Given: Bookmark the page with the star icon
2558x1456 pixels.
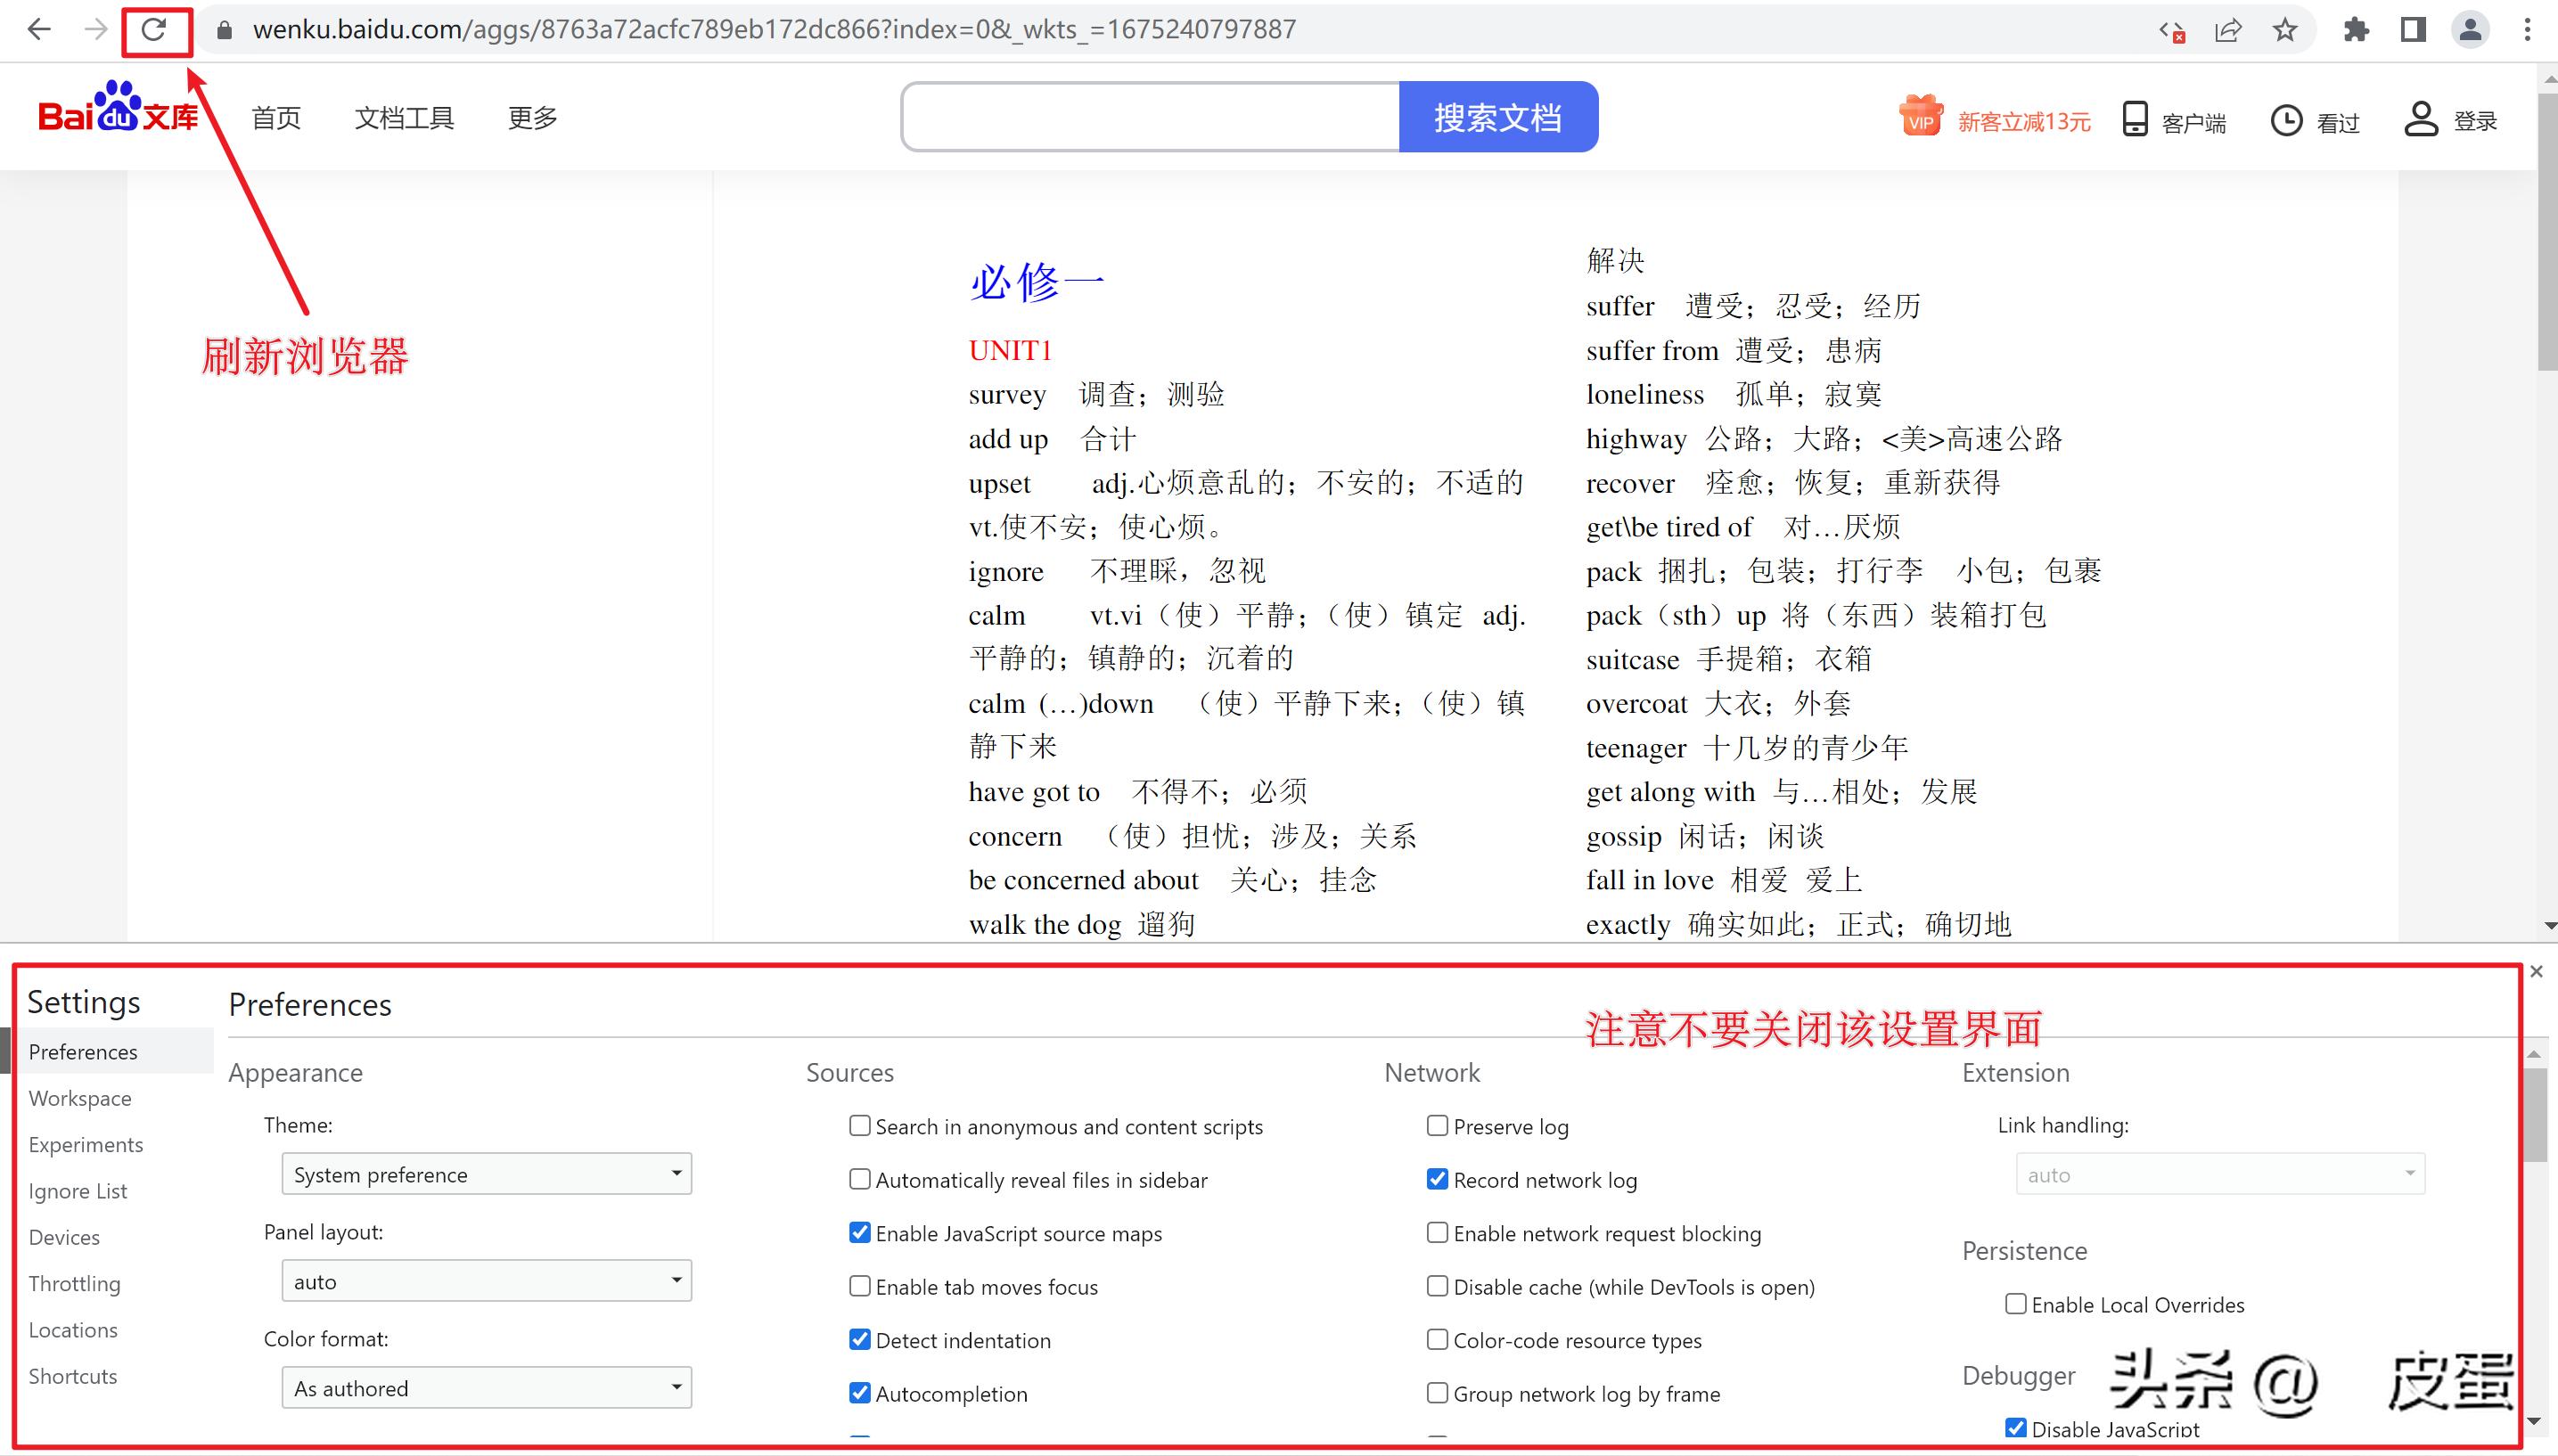Looking at the screenshot, I should click(2285, 29).
